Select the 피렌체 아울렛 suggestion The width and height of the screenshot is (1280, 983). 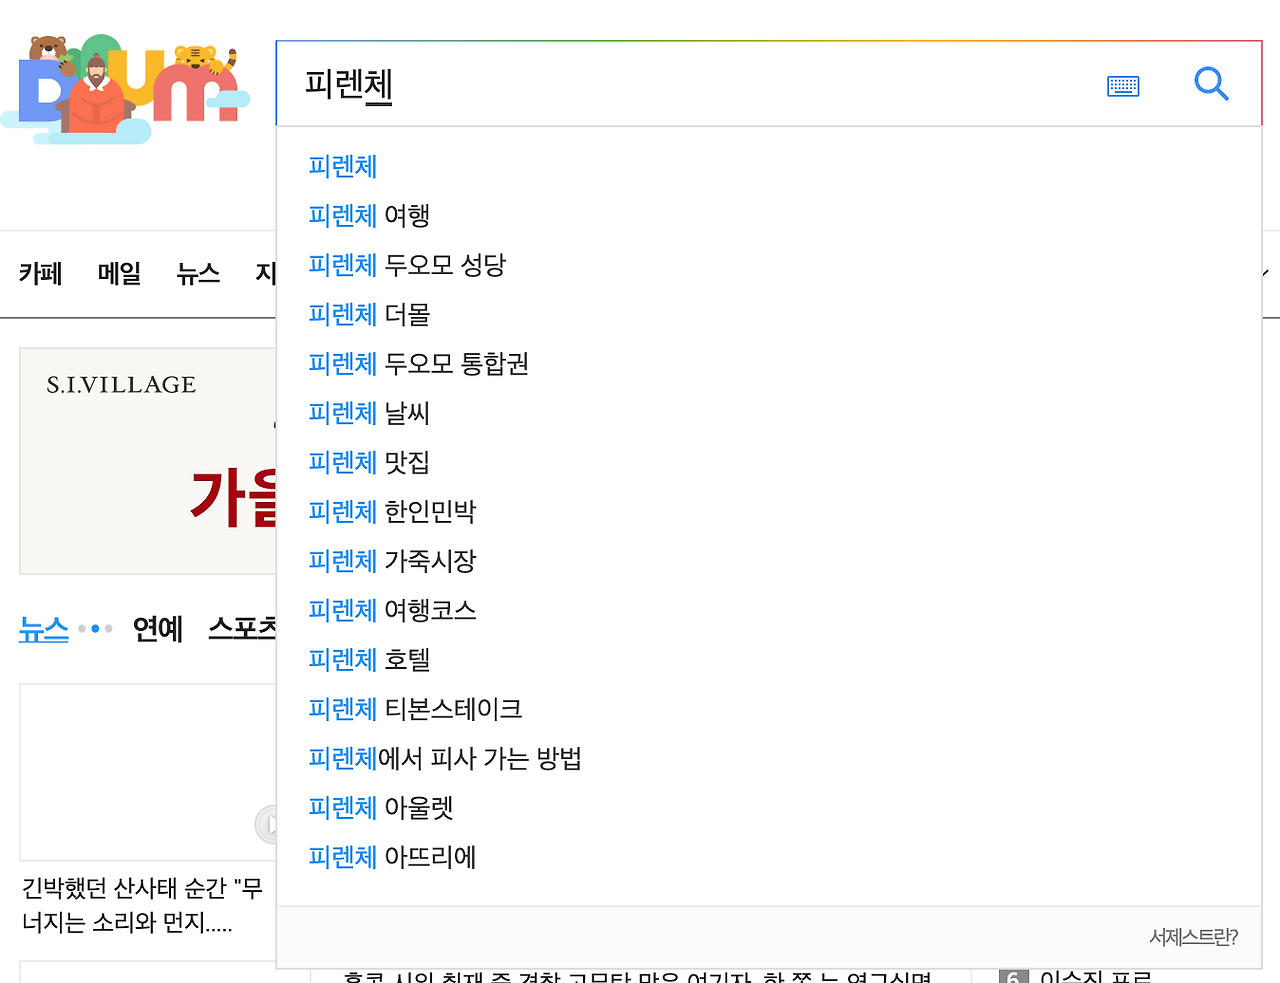click(x=380, y=808)
